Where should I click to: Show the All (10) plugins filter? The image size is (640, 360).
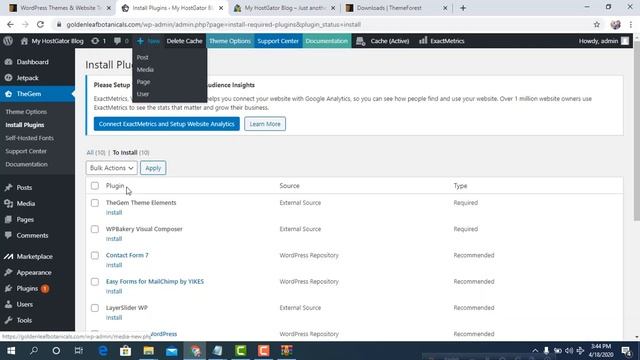point(96,153)
